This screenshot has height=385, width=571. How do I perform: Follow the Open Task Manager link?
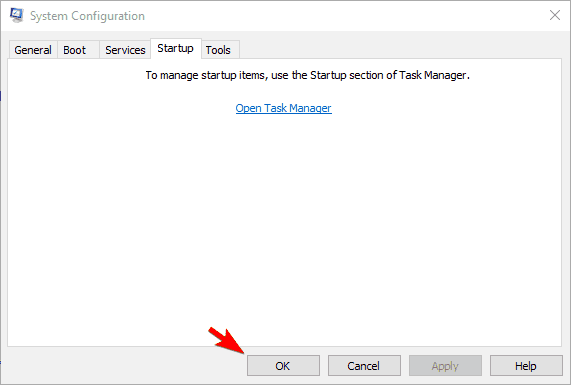click(x=283, y=108)
